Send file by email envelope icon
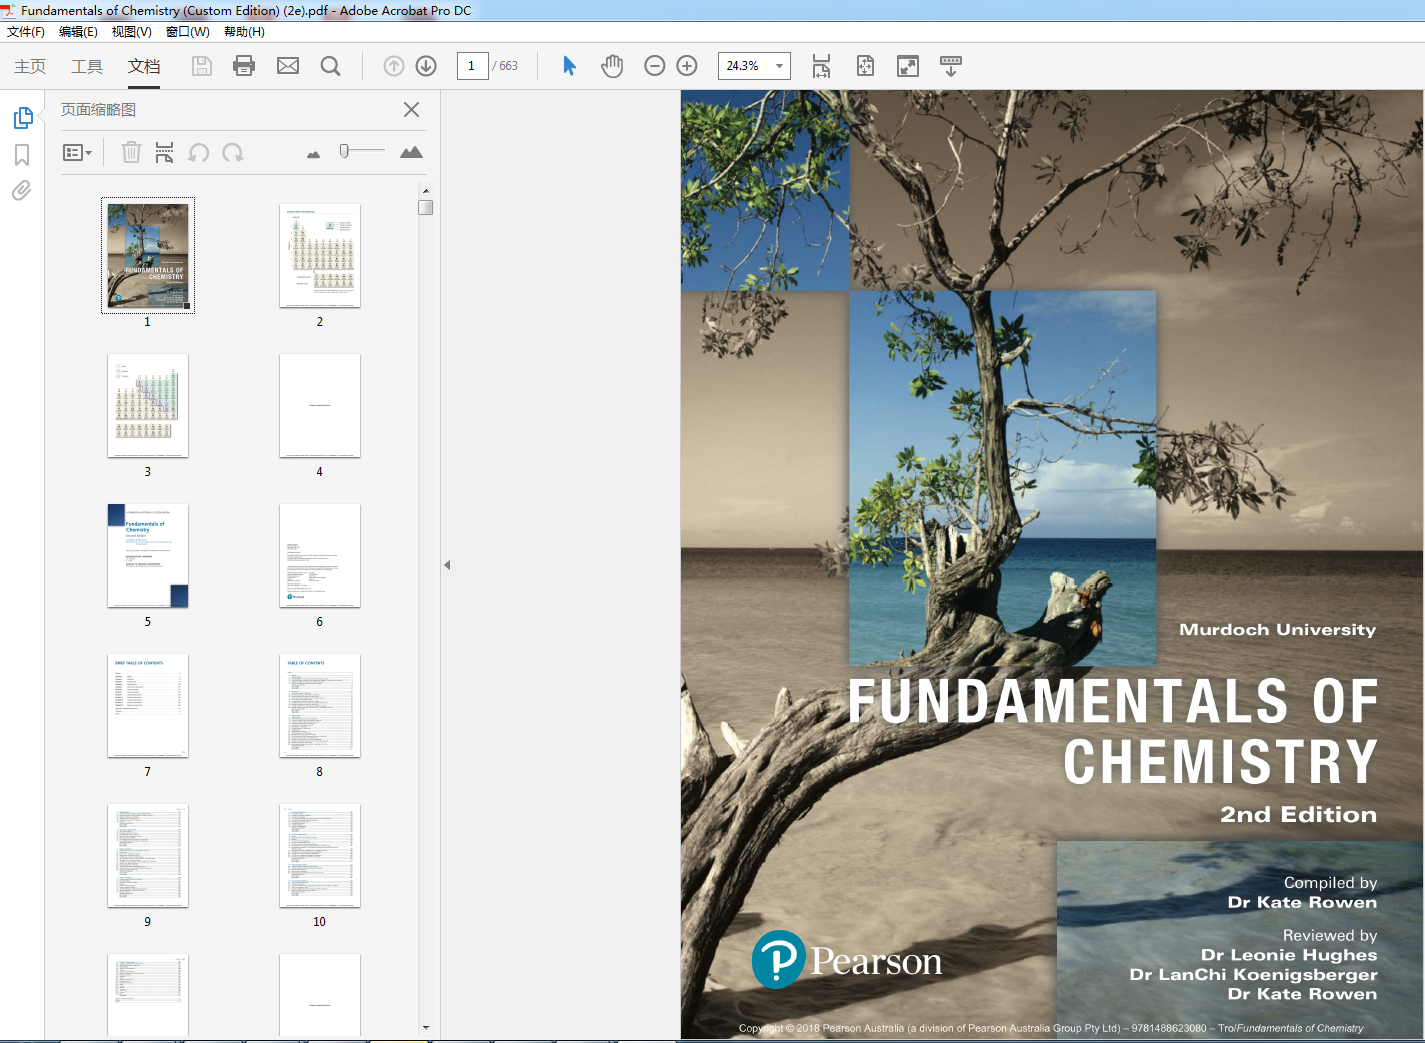 288,66
